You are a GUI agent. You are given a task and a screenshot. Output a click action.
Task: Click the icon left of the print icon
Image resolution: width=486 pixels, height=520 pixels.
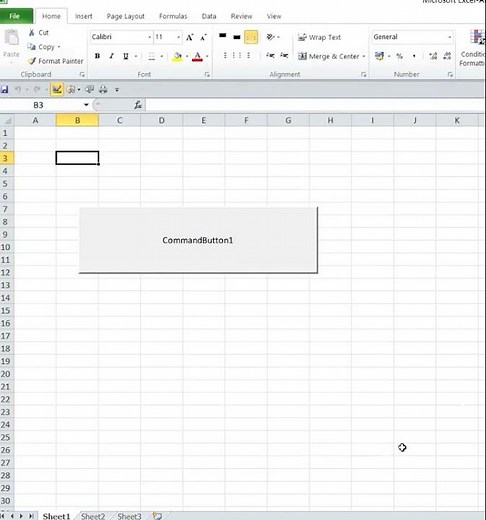click(89, 89)
